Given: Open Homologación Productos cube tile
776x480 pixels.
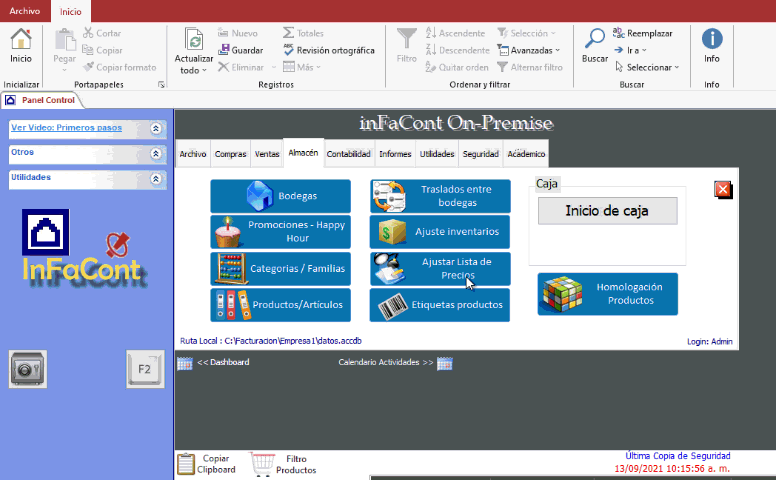Looking at the screenshot, I should (x=608, y=294).
